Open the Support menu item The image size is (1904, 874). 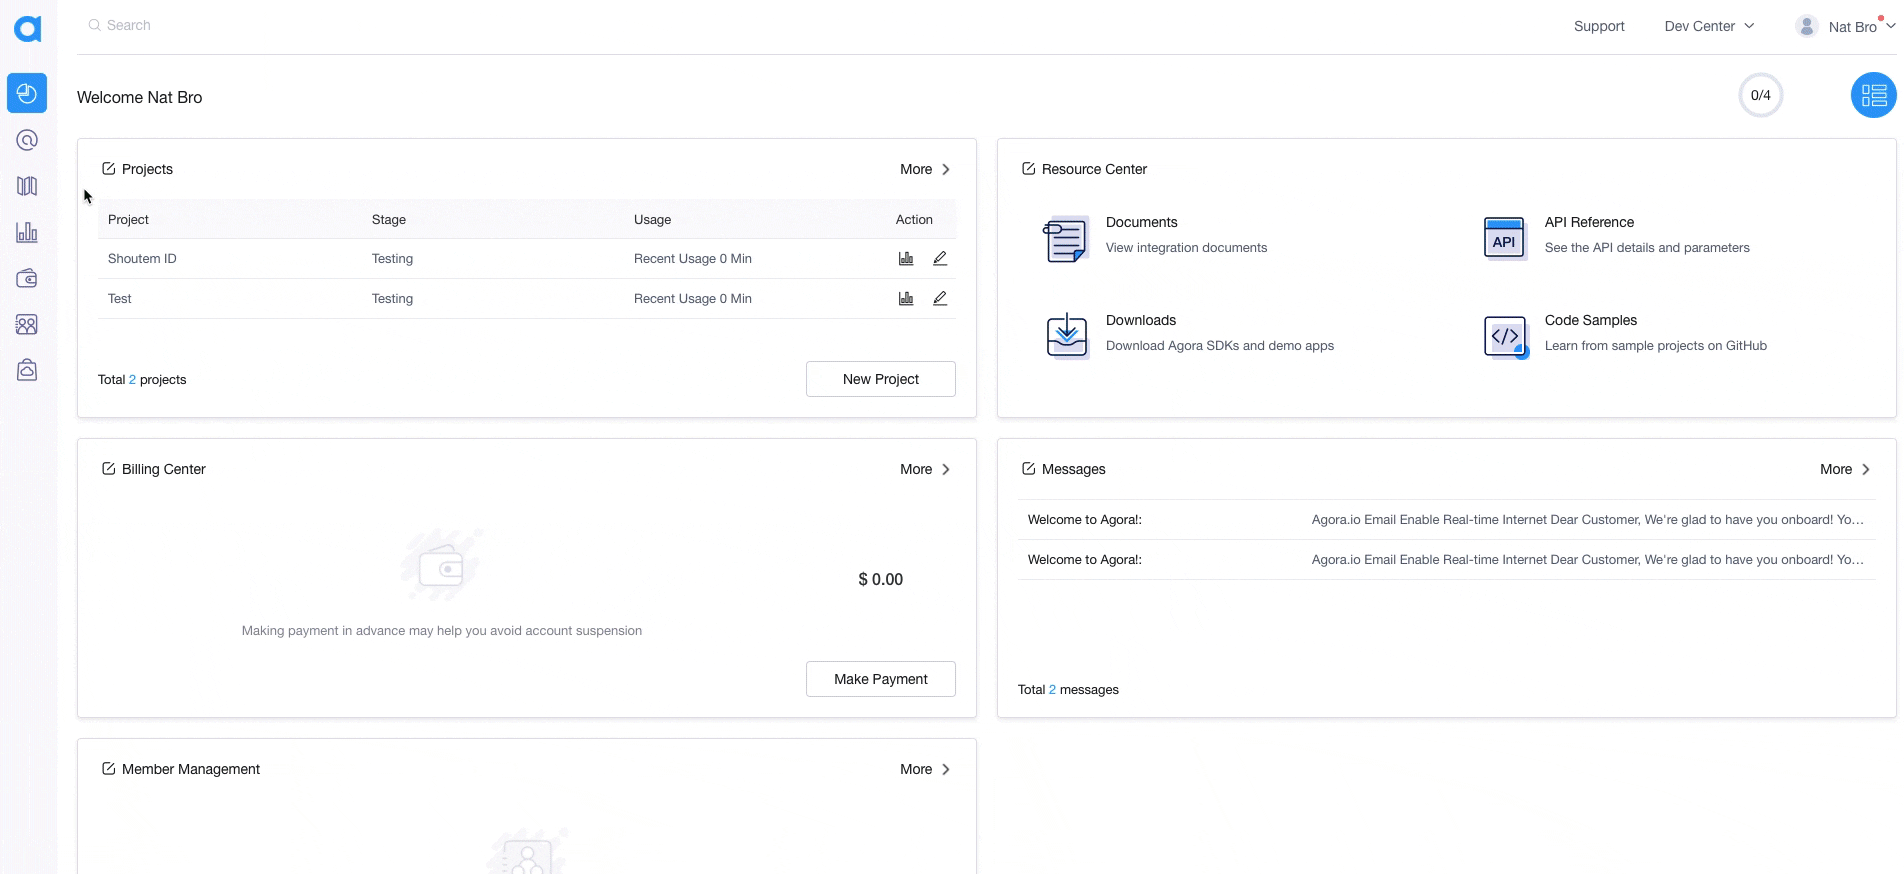coord(1599,26)
